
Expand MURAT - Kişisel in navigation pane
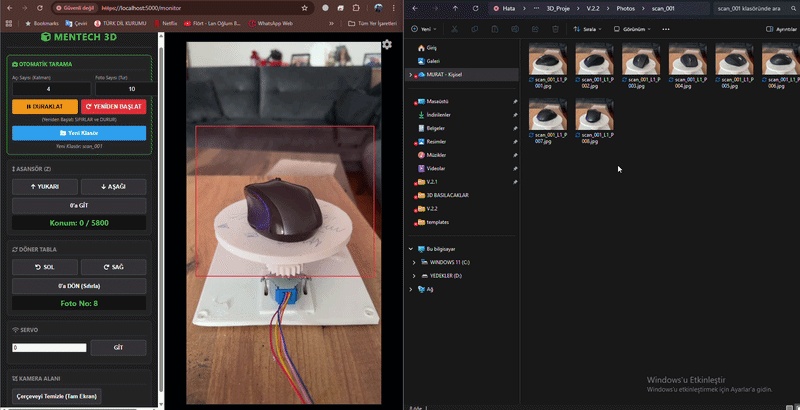(411, 74)
